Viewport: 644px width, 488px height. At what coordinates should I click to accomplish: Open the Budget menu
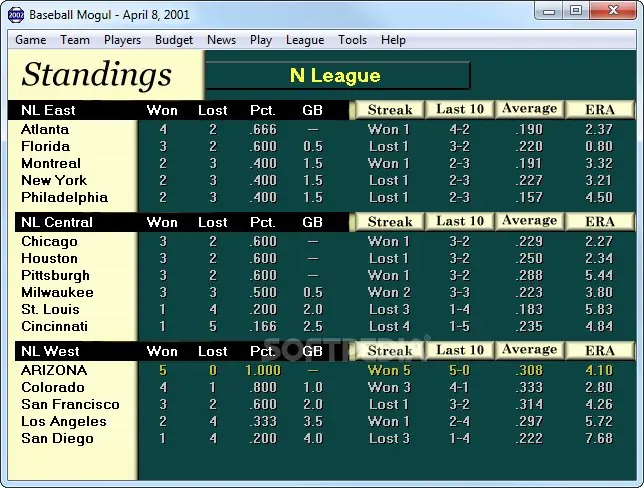pyautogui.click(x=174, y=40)
